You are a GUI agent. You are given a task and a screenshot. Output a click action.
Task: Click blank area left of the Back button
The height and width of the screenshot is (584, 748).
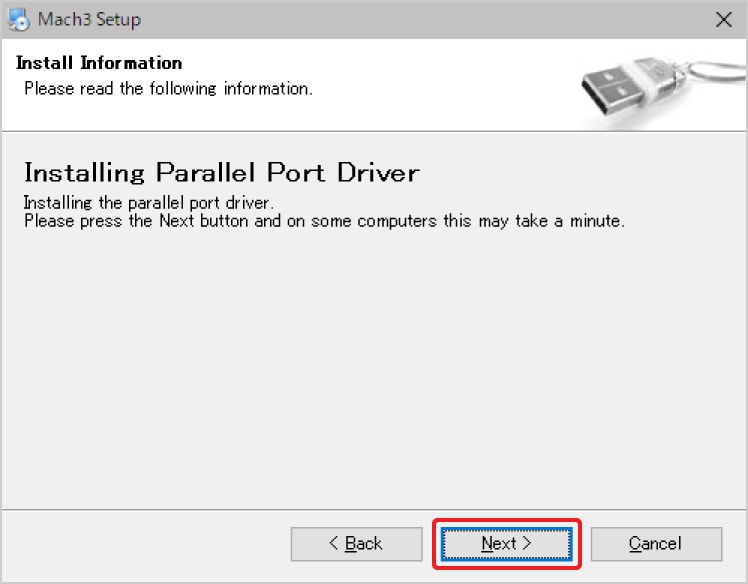coord(150,543)
